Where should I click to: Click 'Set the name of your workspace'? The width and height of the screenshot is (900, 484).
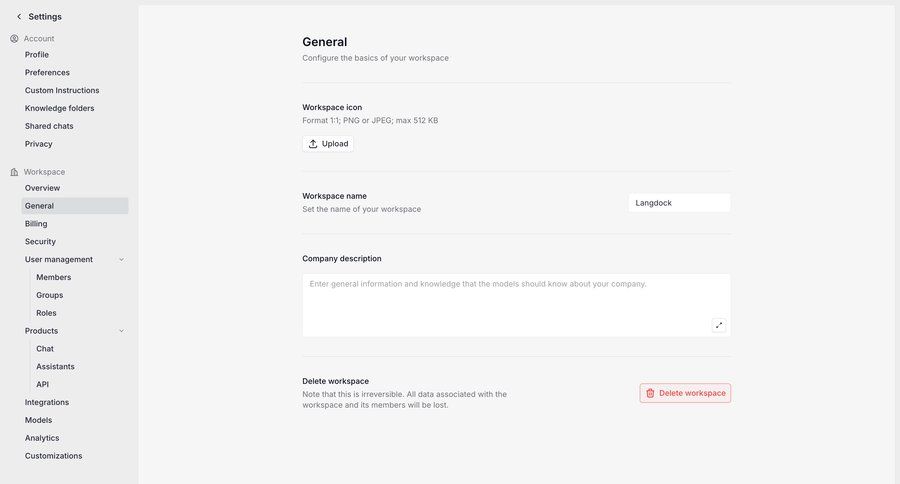tap(362, 209)
